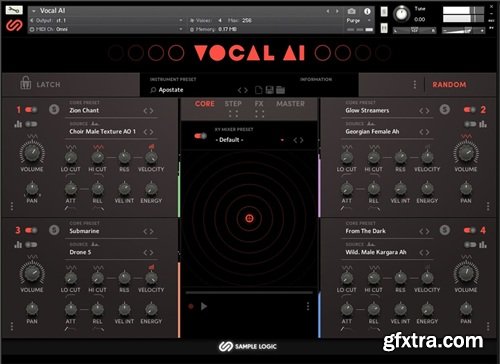Click core 4 Volume knob
The width and height of the screenshot is (500, 364).
point(466,273)
